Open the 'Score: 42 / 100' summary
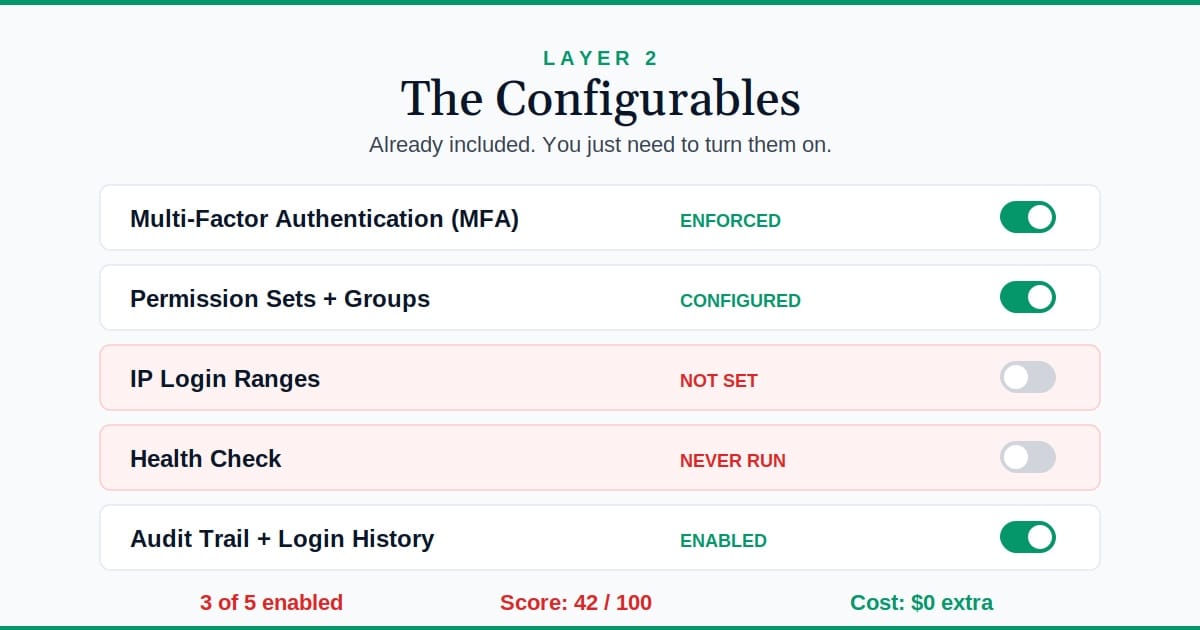Viewport: 1200px width, 630px height. point(577,603)
